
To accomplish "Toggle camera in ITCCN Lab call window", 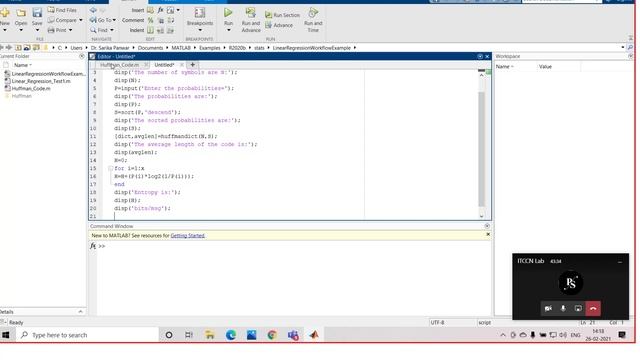I will click(548, 309).
